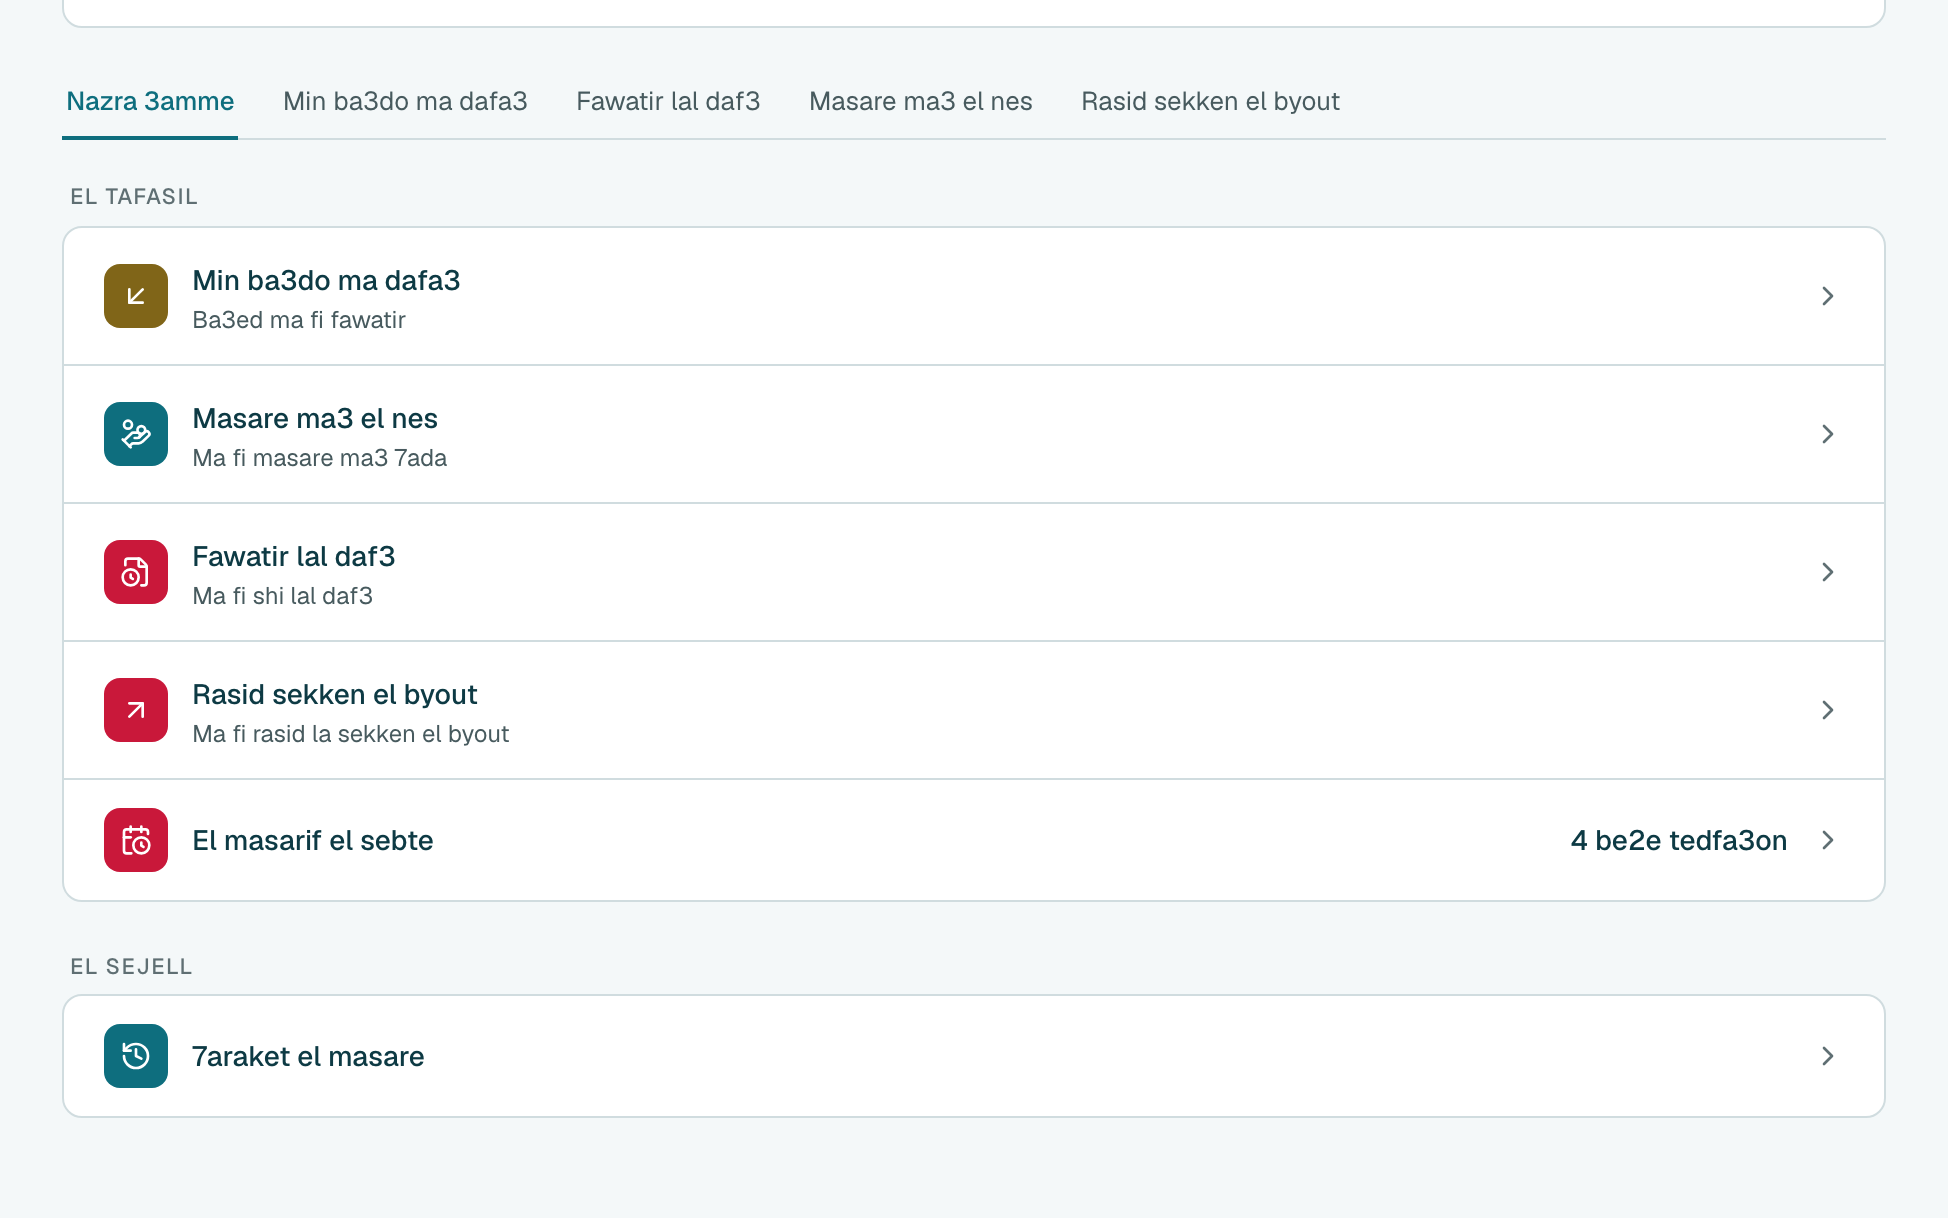Select the Nazra 3amme tab
The height and width of the screenshot is (1218, 1948).
(x=150, y=101)
